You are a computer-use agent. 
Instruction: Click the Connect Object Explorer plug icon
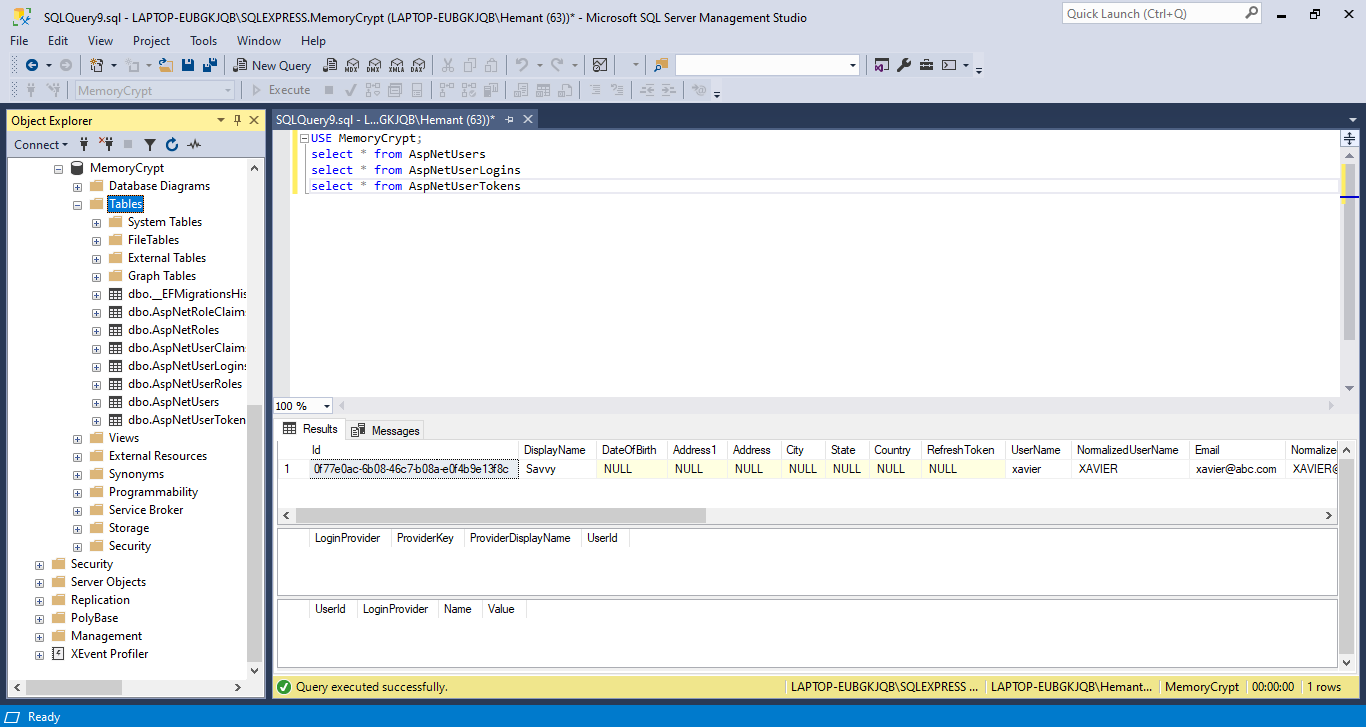85,144
